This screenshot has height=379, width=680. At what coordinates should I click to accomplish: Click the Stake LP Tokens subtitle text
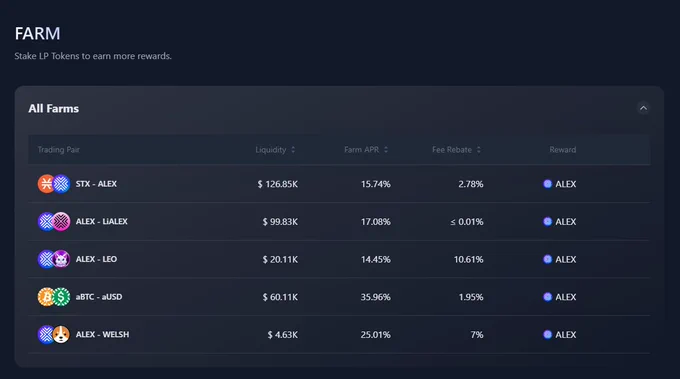93,56
